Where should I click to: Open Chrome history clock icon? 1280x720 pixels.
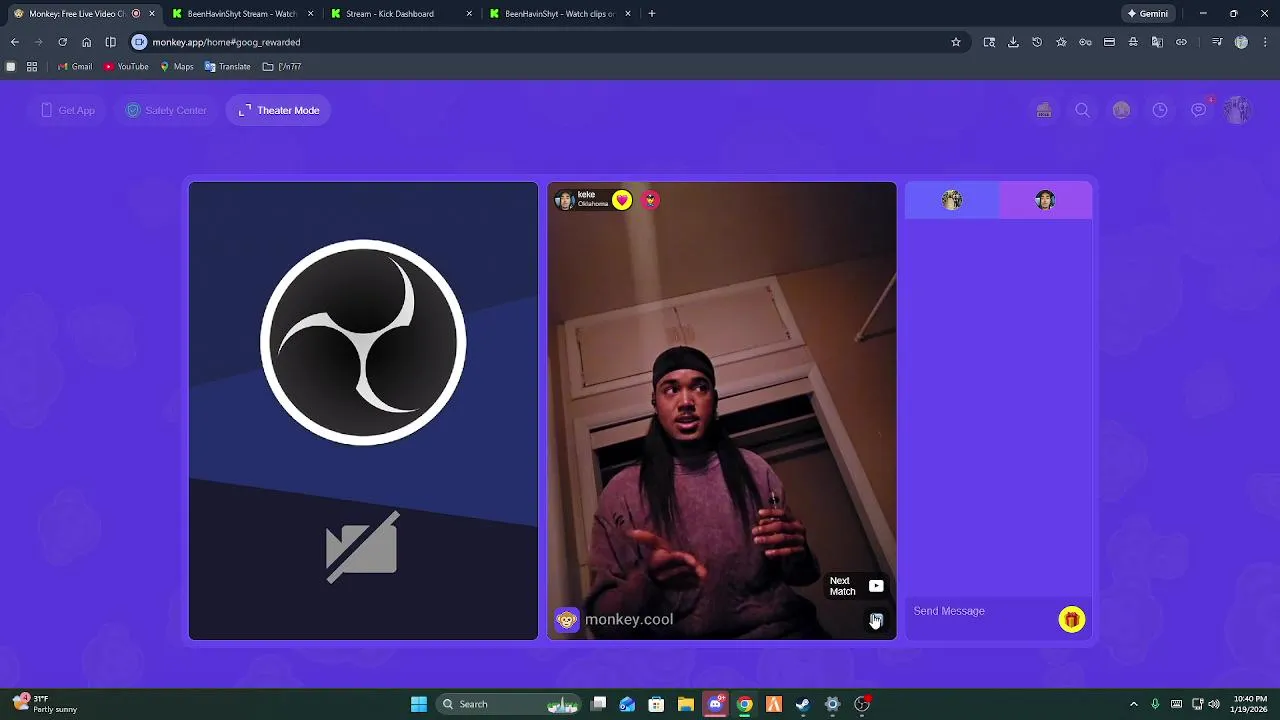(1037, 42)
